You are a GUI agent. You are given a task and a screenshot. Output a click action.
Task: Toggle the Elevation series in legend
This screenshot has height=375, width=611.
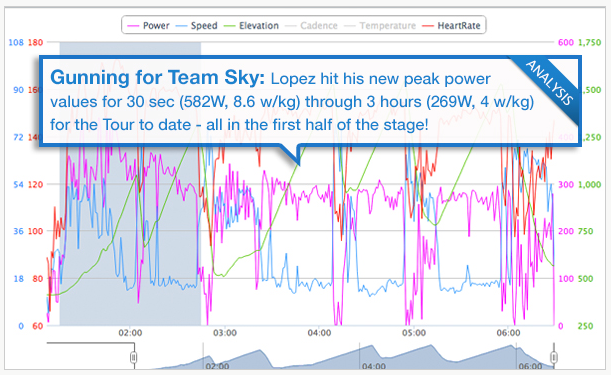tap(251, 26)
